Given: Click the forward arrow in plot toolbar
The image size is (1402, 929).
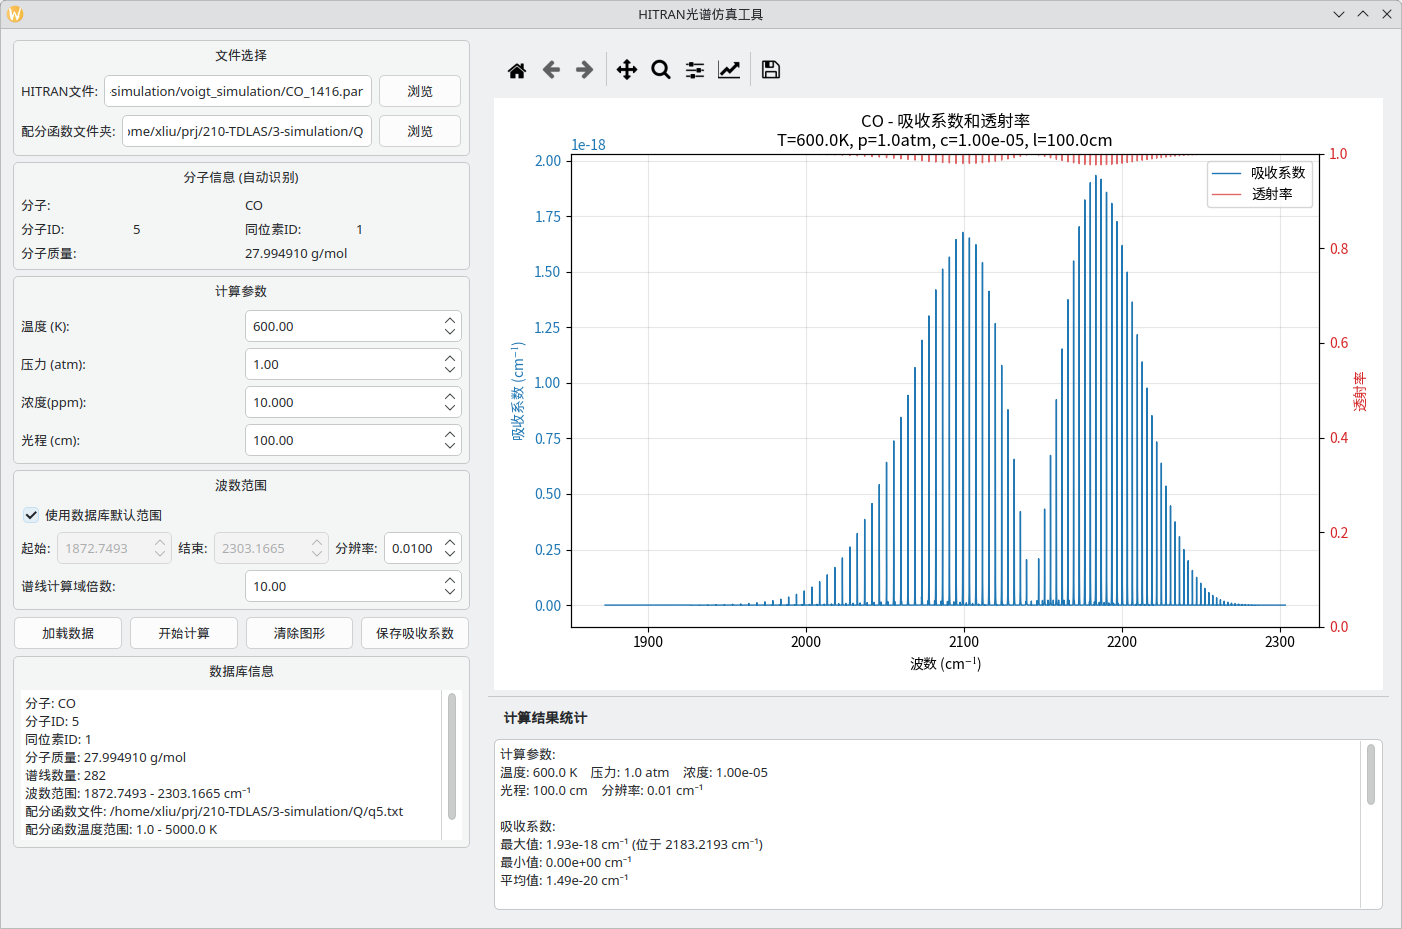Looking at the screenshot, I should 585,70.
